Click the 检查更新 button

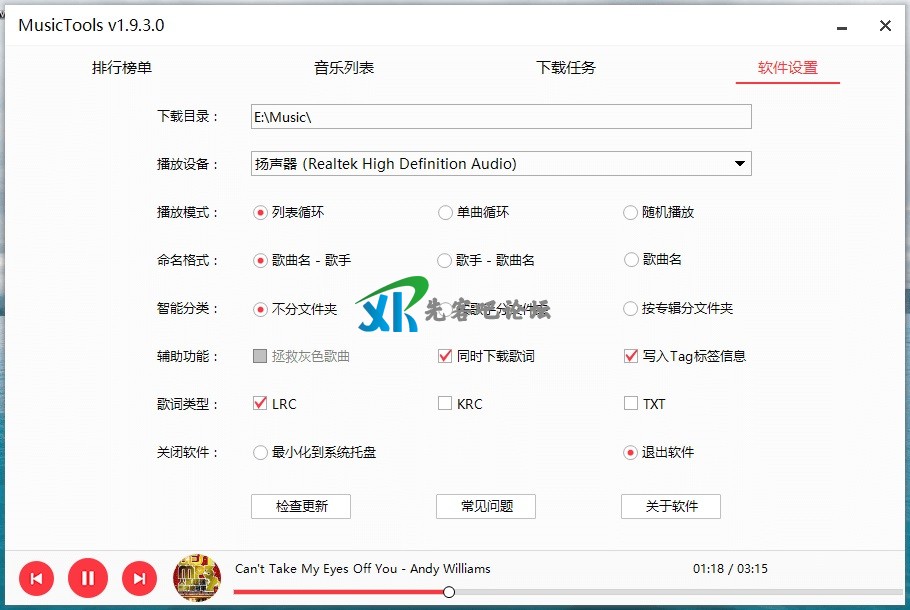coord(301,506)
